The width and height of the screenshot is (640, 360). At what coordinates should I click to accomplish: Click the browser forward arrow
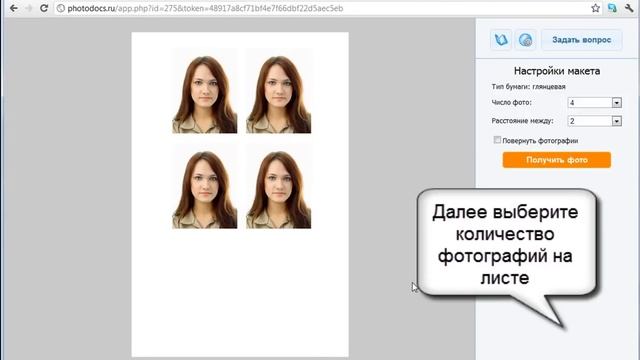(29, 8)
